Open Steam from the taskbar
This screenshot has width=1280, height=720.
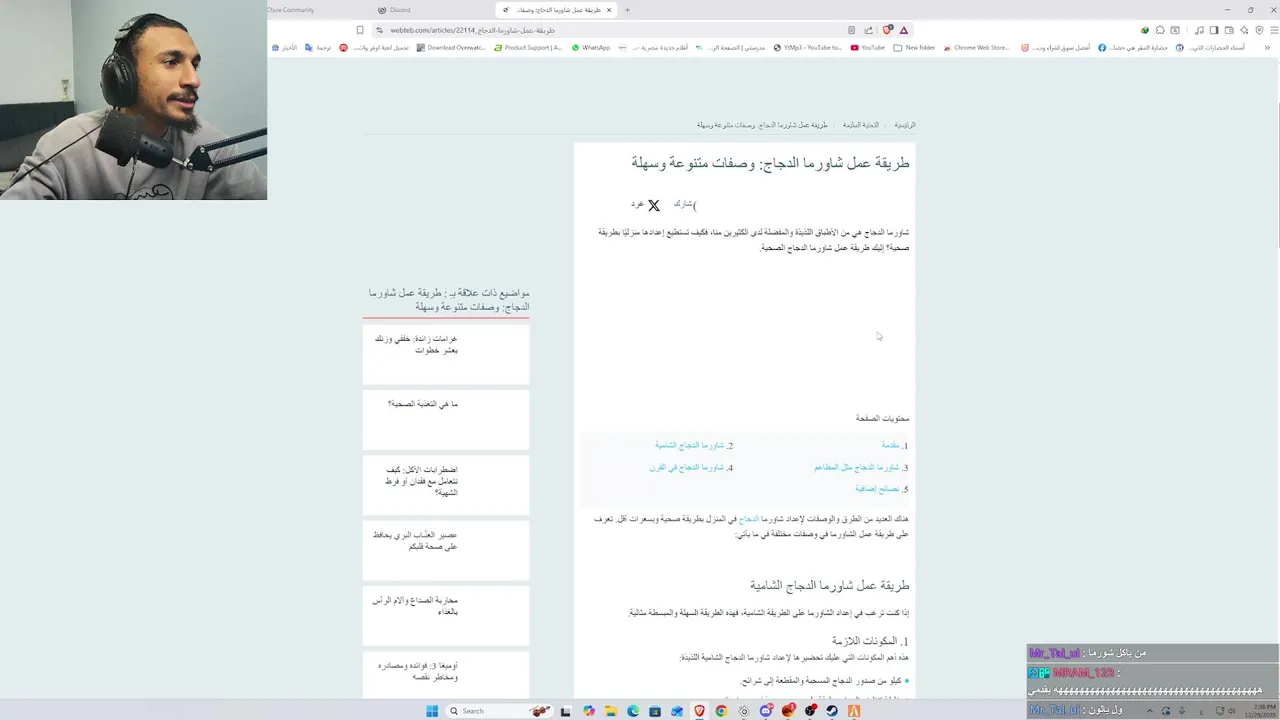832,711
